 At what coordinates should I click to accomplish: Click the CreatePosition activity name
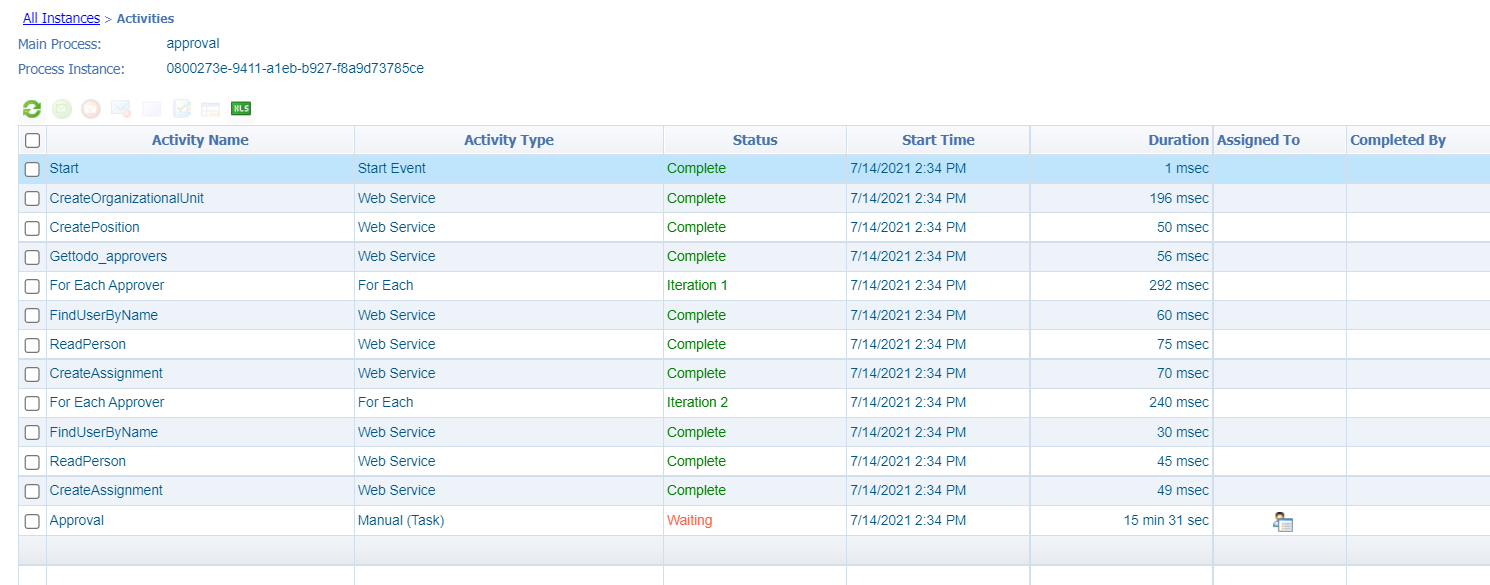pos(95,227)
